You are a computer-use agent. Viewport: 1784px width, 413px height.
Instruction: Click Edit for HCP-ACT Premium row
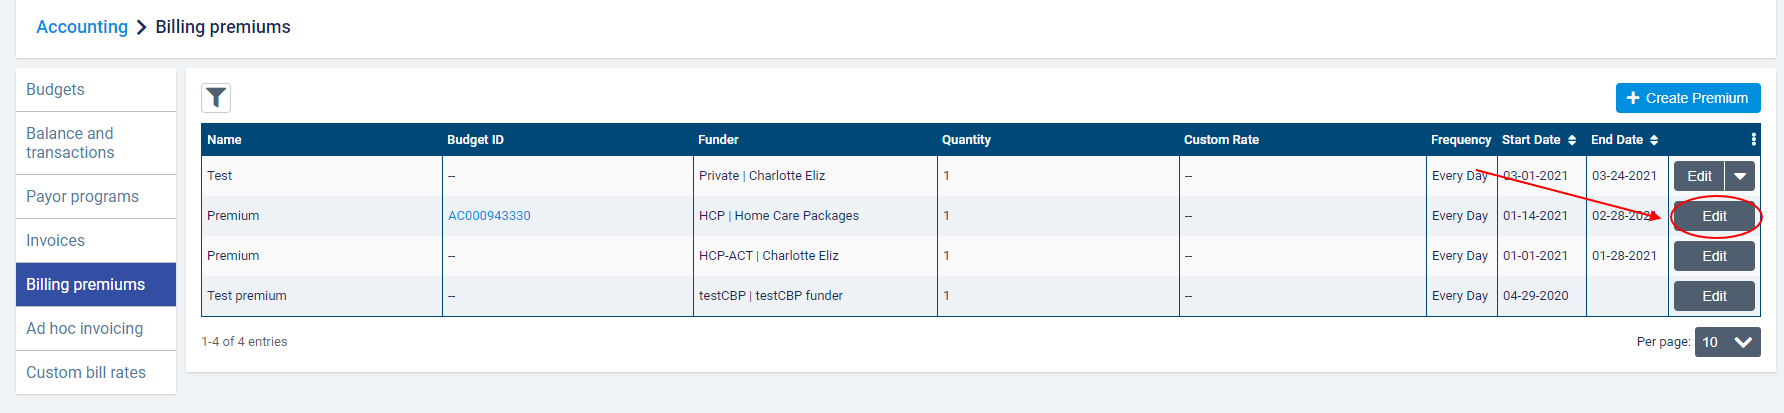[x=1714, y=256]
